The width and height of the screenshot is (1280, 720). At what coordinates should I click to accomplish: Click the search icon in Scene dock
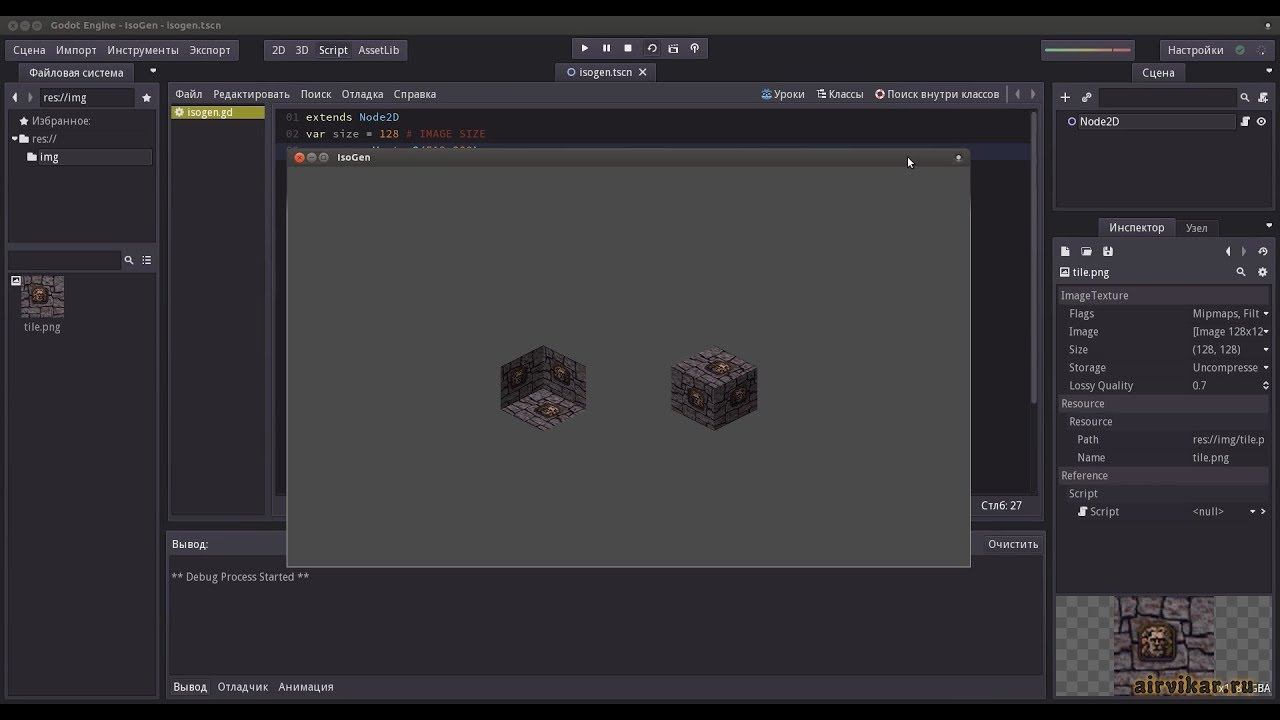[1245, 97]
